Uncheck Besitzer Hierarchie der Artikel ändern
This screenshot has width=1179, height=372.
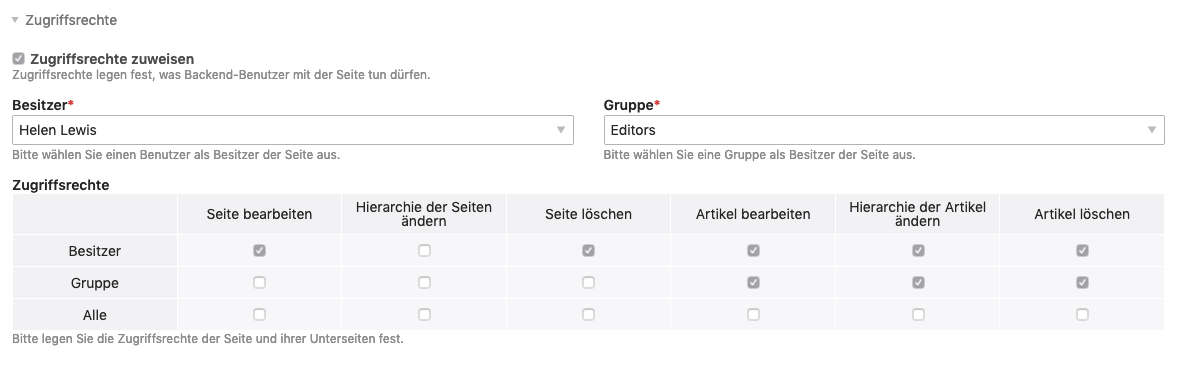pos(917,250)
